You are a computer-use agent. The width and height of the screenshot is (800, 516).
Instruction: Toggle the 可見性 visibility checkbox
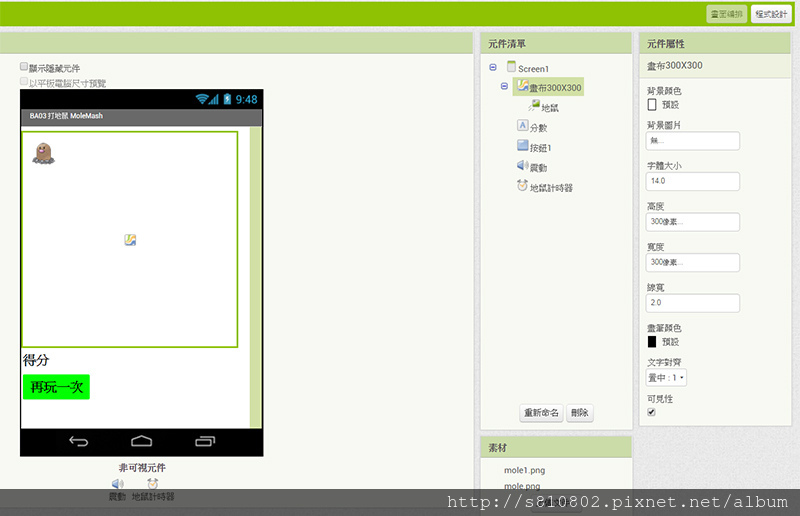(x=652, y=412)
